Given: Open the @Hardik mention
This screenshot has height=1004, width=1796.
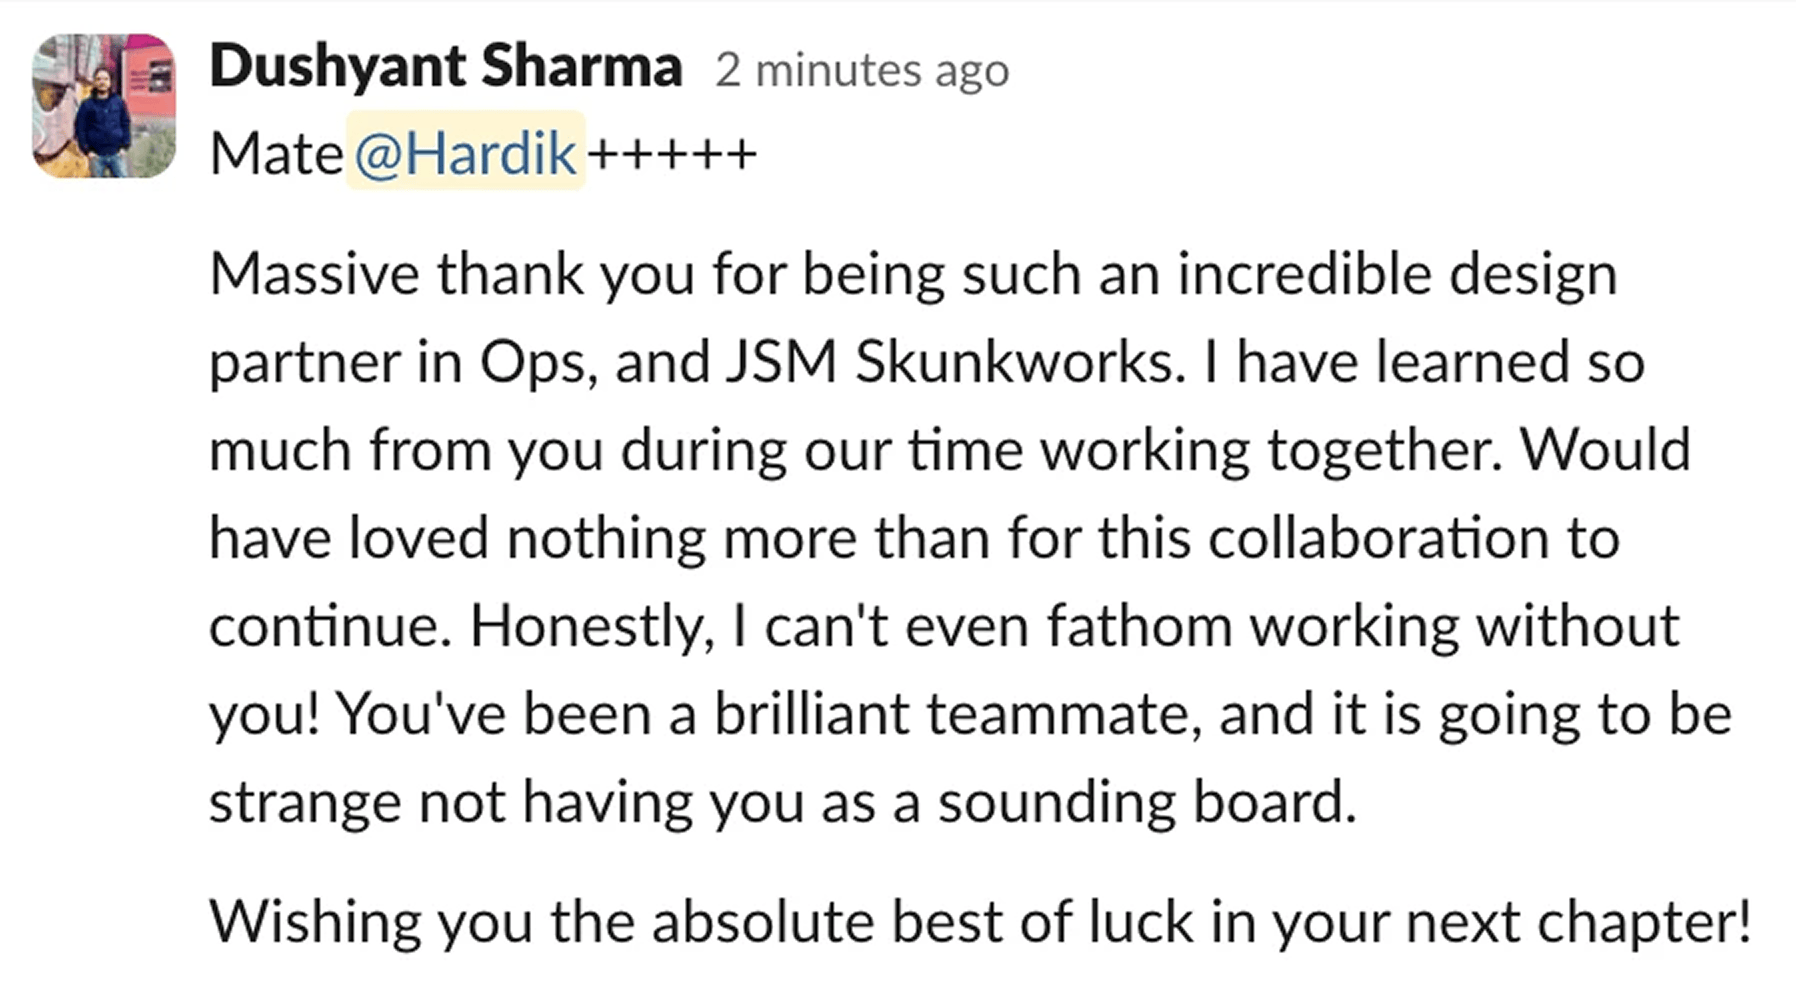Looking at the screenshot, I should 465,153.
